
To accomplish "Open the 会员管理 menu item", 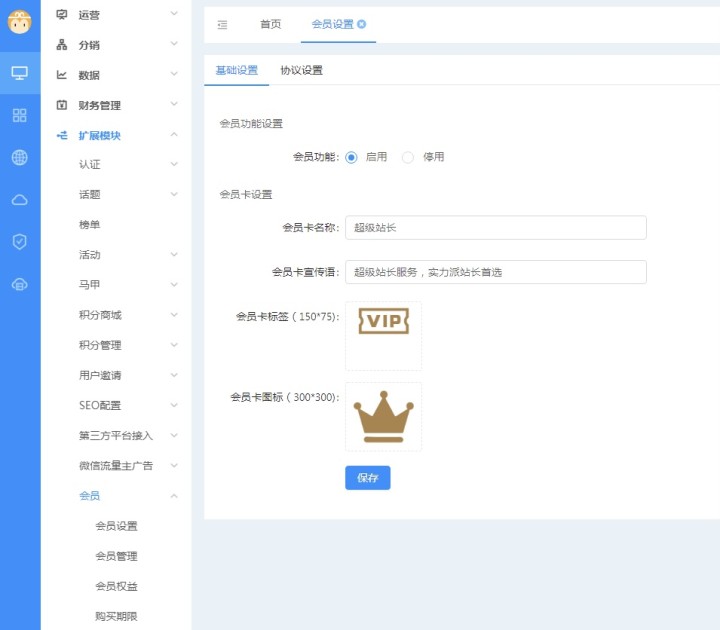I will (117, 556).
